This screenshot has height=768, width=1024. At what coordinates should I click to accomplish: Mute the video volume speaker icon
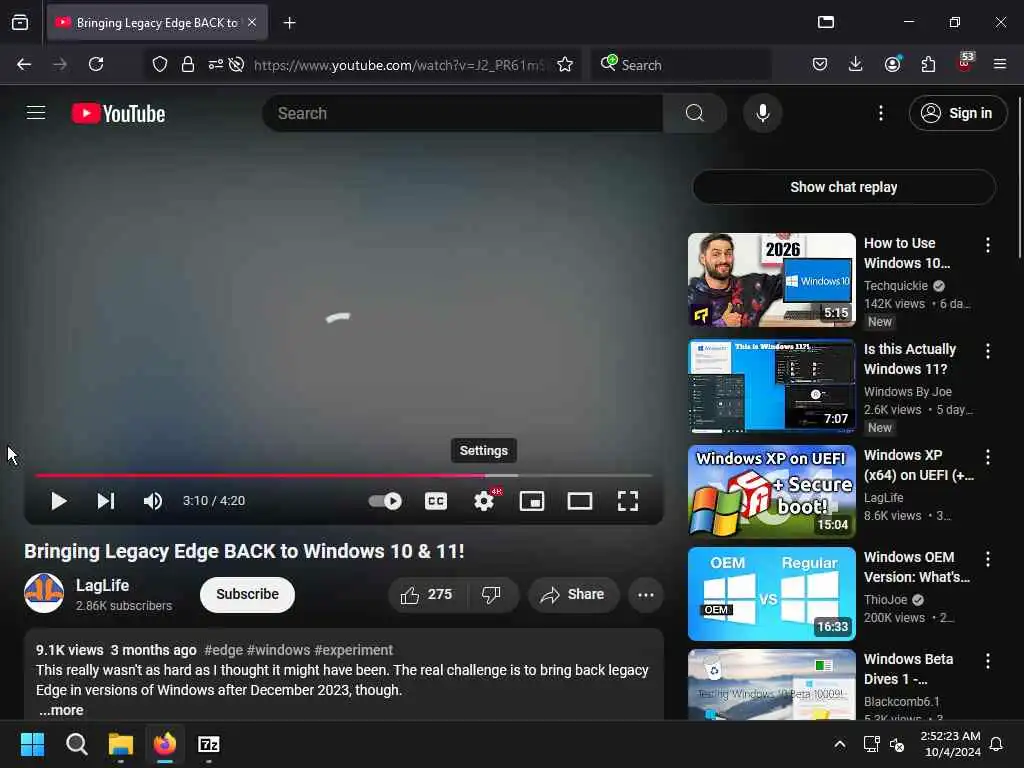[153, 501]
